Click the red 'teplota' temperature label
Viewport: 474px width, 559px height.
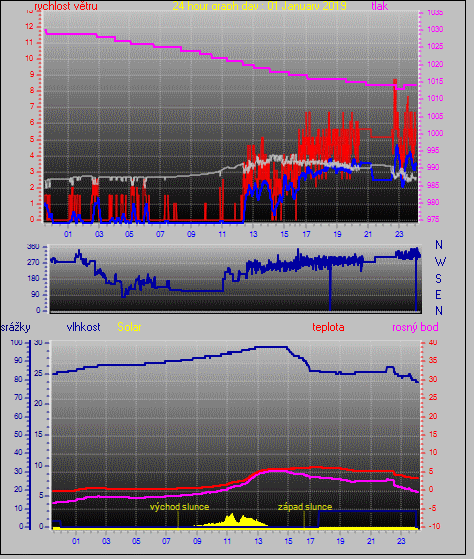[328, 327]
